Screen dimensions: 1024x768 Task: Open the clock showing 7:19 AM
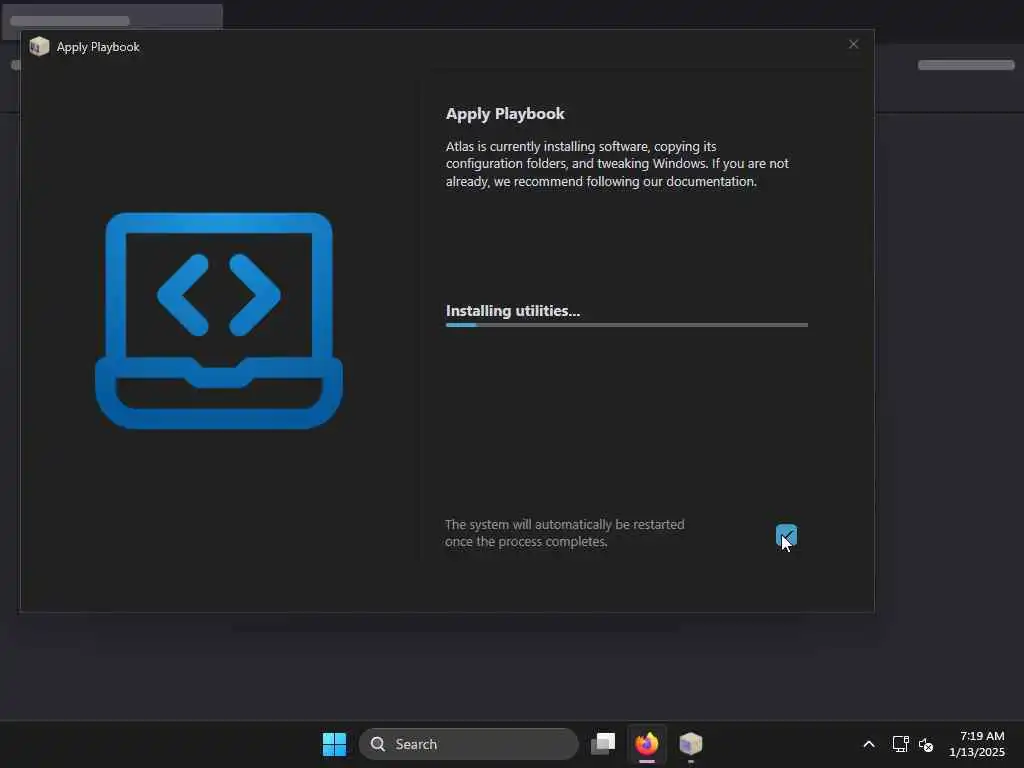point(977,744)
